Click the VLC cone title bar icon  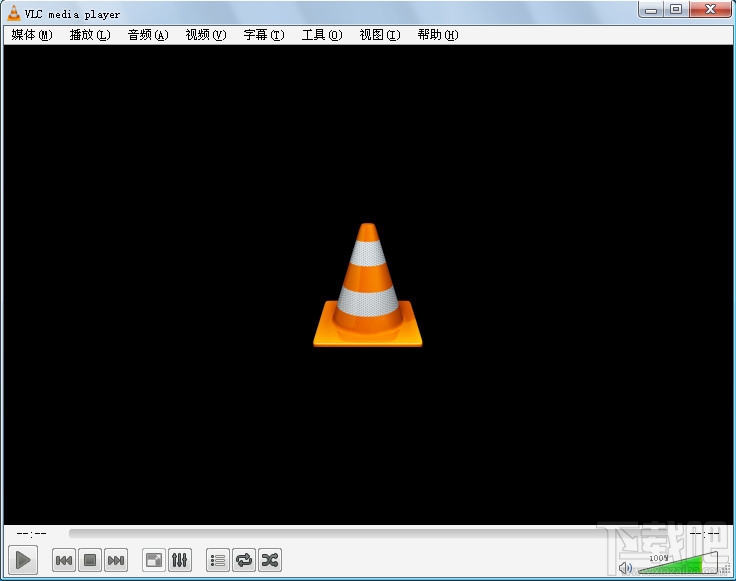tap(14, 13)
